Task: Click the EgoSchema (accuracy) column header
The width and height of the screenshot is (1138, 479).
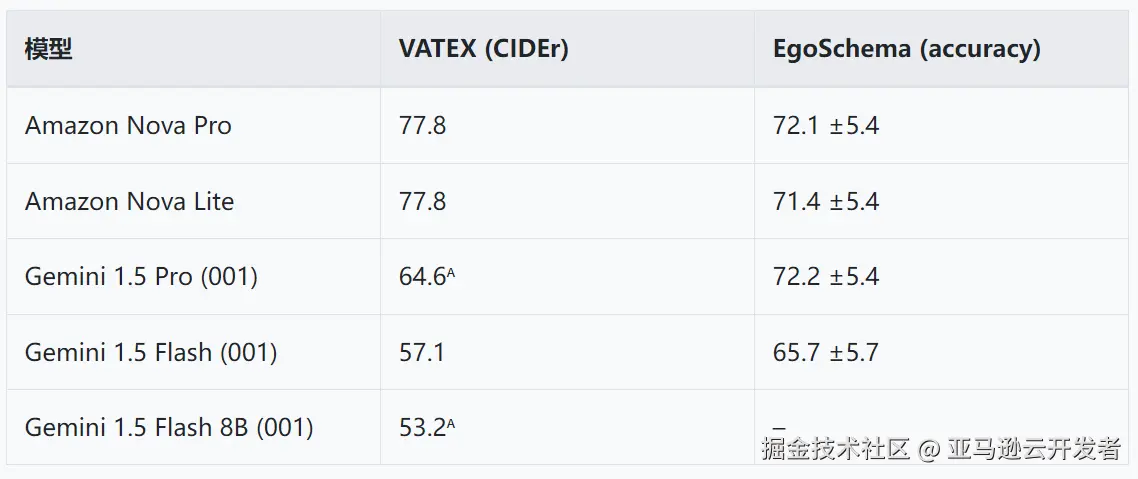Action: tap(906, 49)
